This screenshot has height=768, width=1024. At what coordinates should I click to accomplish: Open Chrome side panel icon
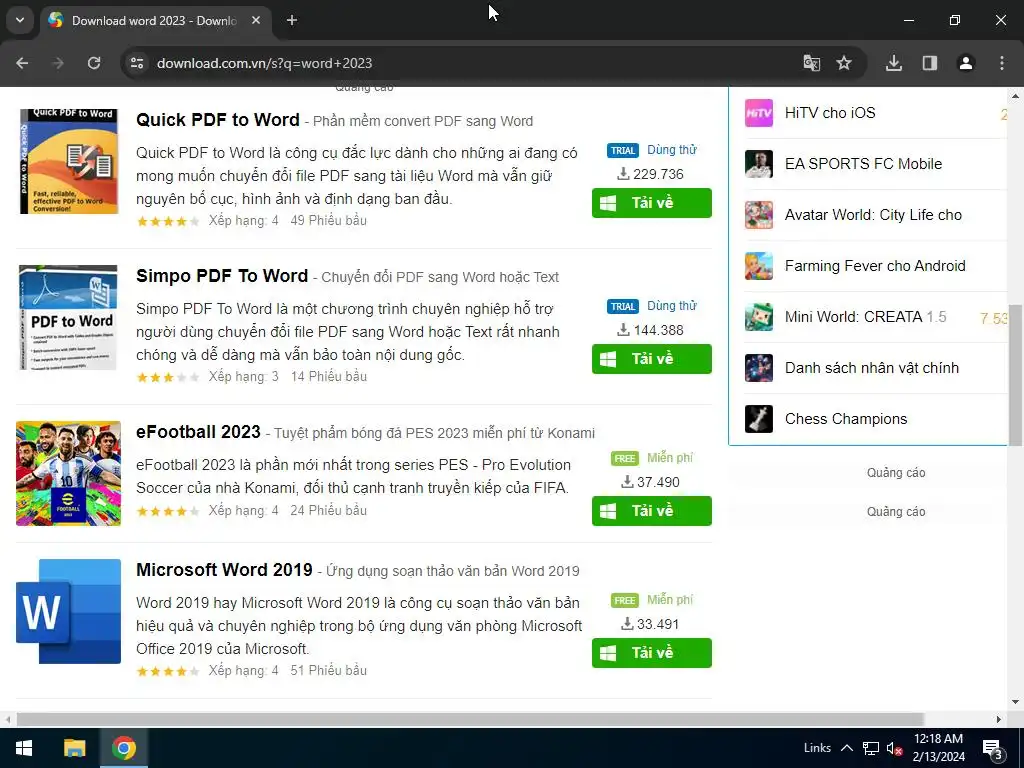929,63
